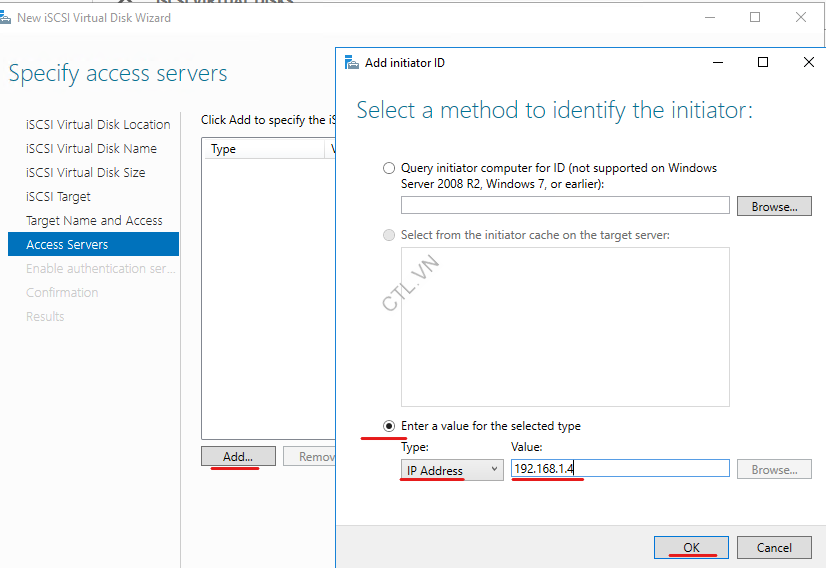Viewport: 826px width, 568px height.
Task: Click the initiator cache list box
Action: (565, 327)
